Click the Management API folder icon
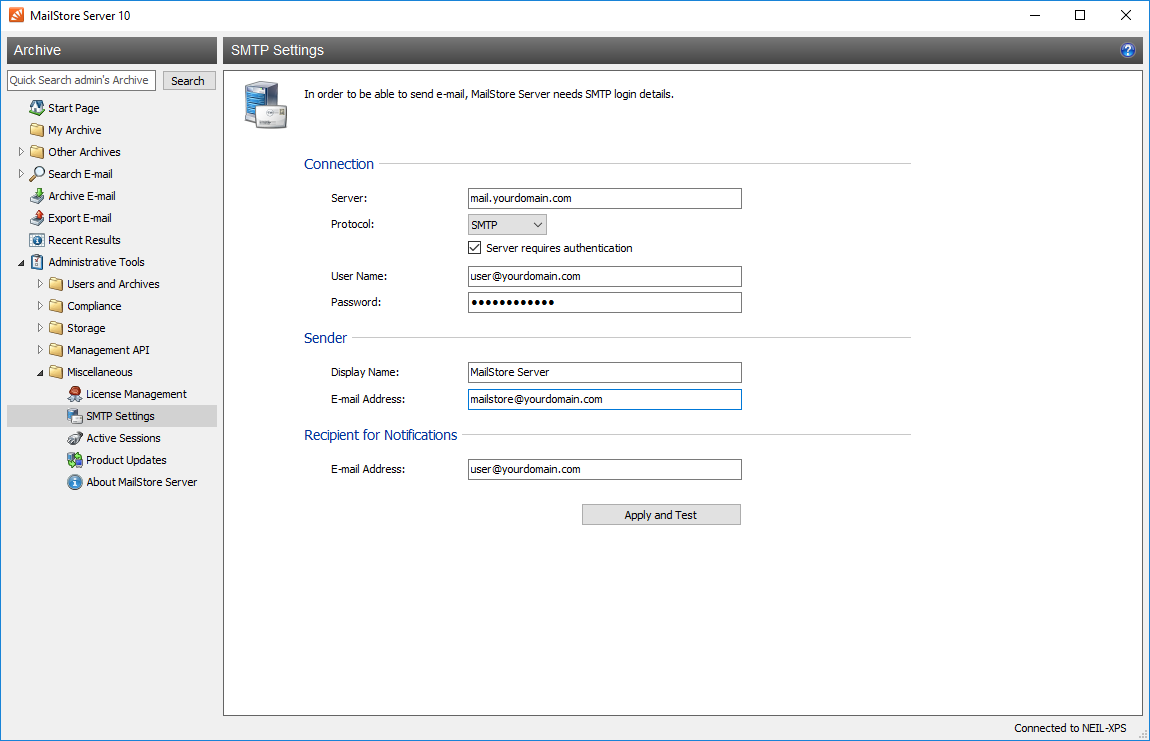 click(56, 350)
